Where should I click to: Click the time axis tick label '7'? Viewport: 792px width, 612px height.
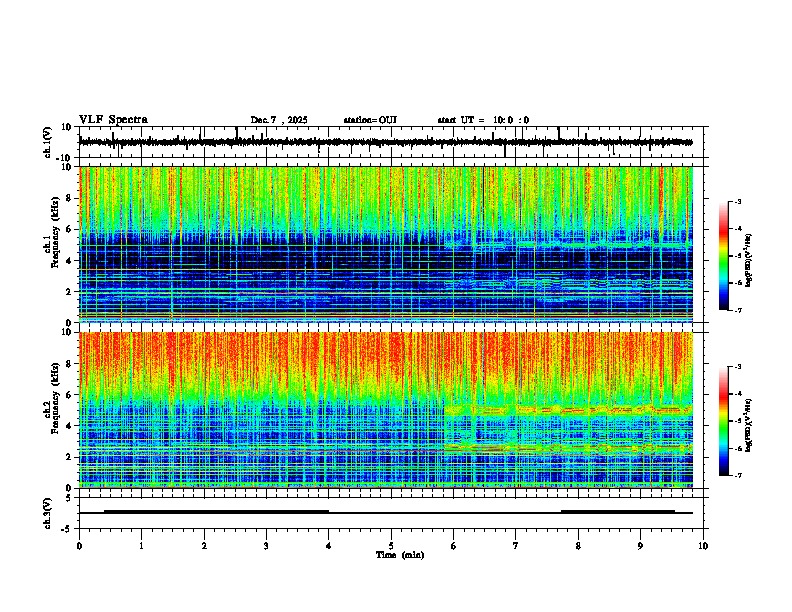516,546
